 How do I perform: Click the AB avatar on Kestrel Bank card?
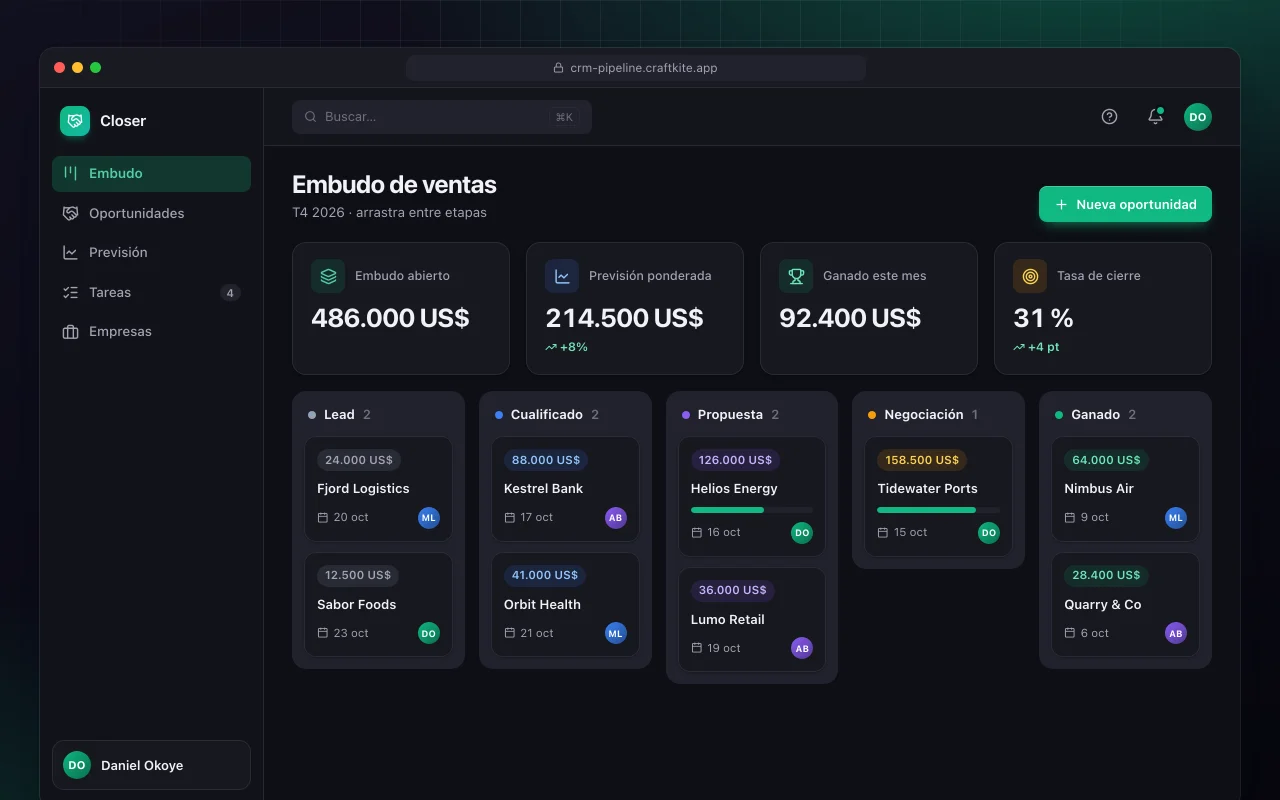[616, 518]
